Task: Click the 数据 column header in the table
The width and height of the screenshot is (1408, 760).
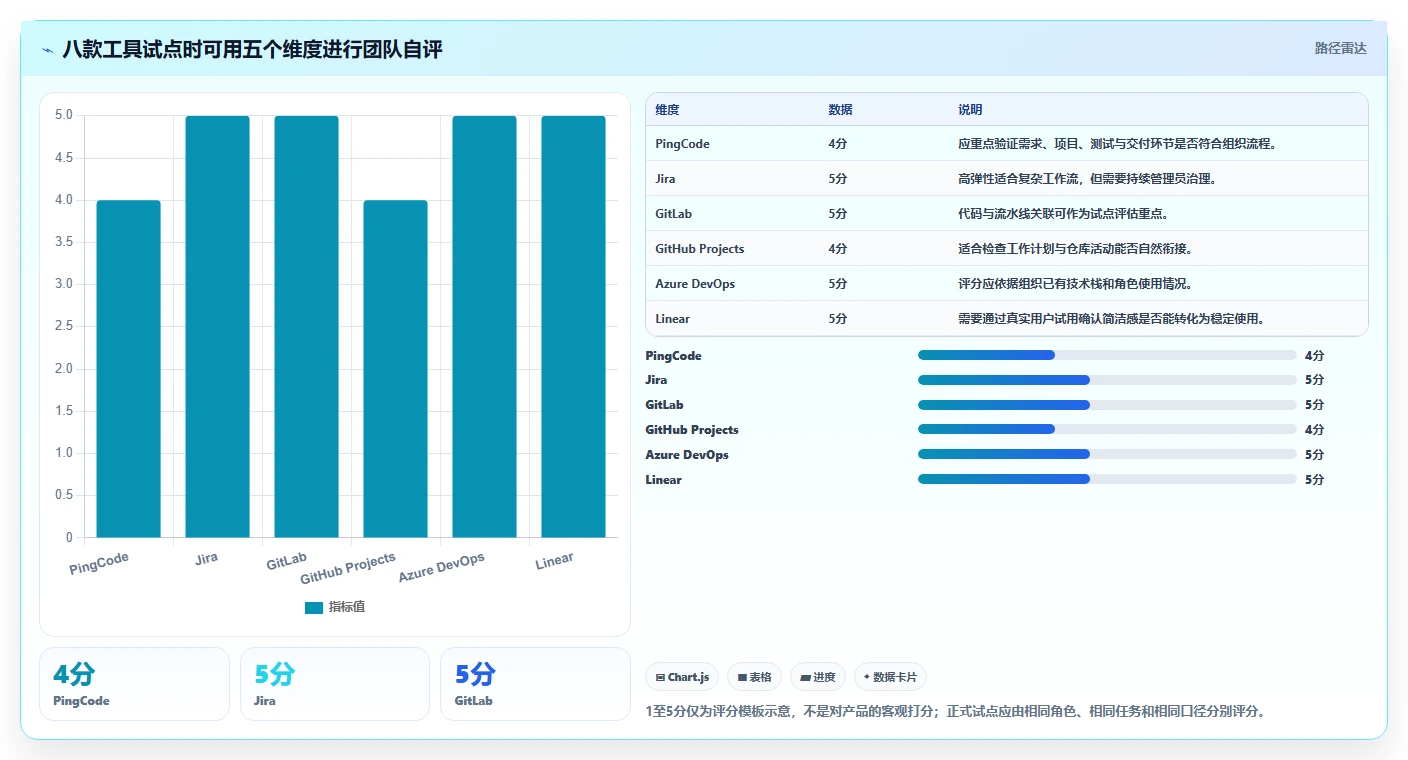Action: point(840,110)
